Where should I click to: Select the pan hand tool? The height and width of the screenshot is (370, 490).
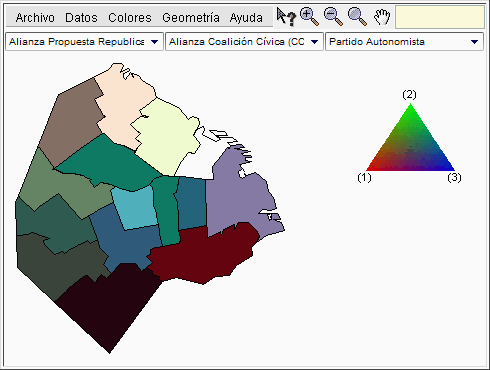coord(382,17)
